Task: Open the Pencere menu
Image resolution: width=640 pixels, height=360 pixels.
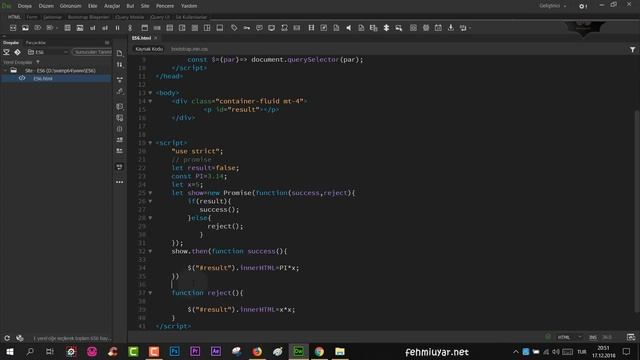Action: [165, 6]
